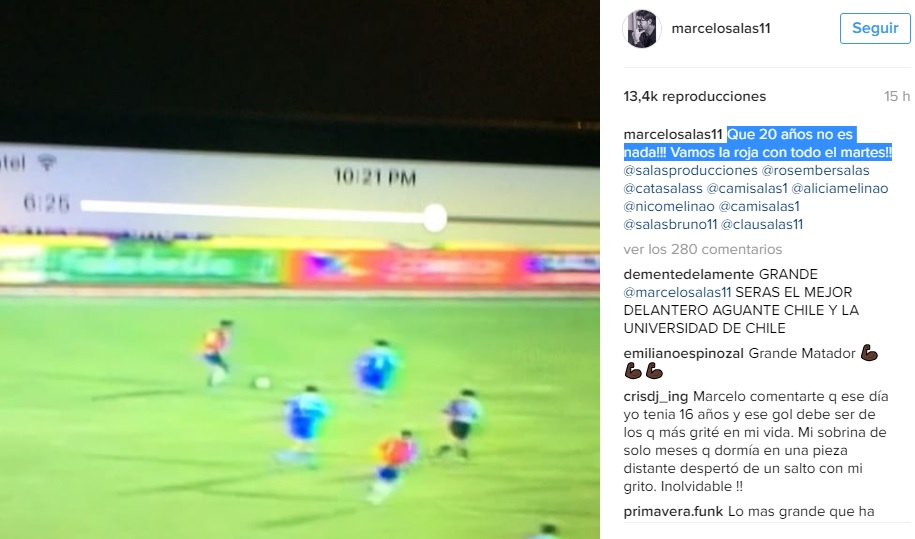Image resolution: width=915 pixels, height=539 pixels.
Task: Open marcelosalas11 profile avatar picture
Action: tap(641, 29)
